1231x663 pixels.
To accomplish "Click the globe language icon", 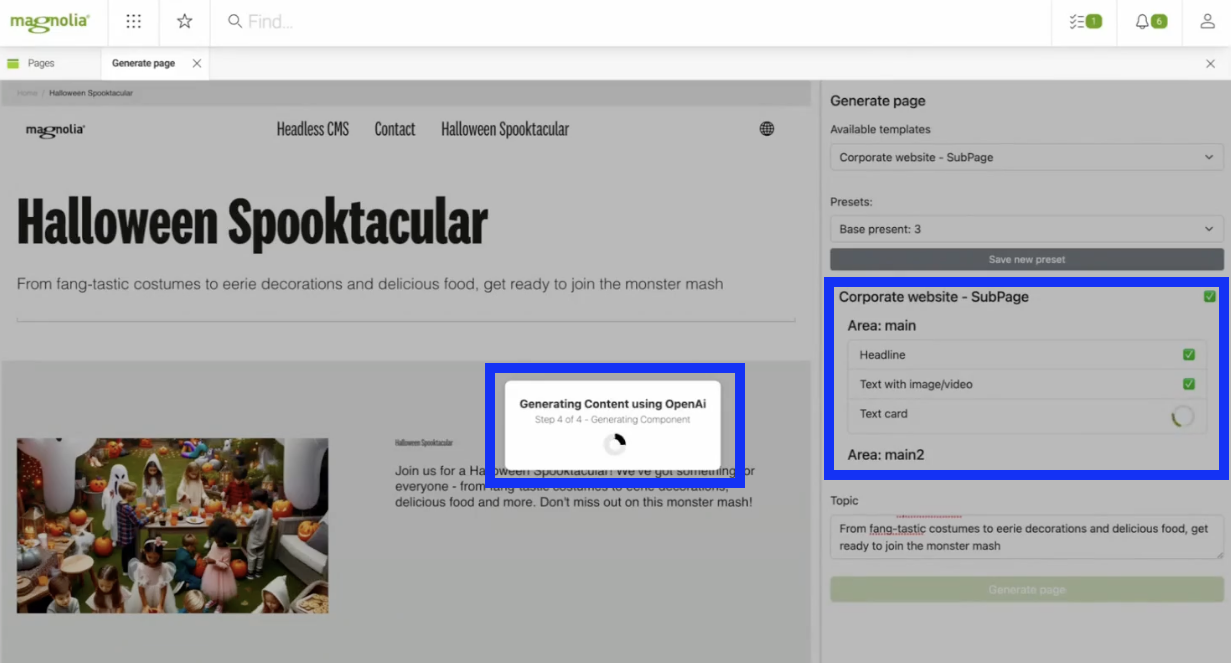I will tap(767, 129).
